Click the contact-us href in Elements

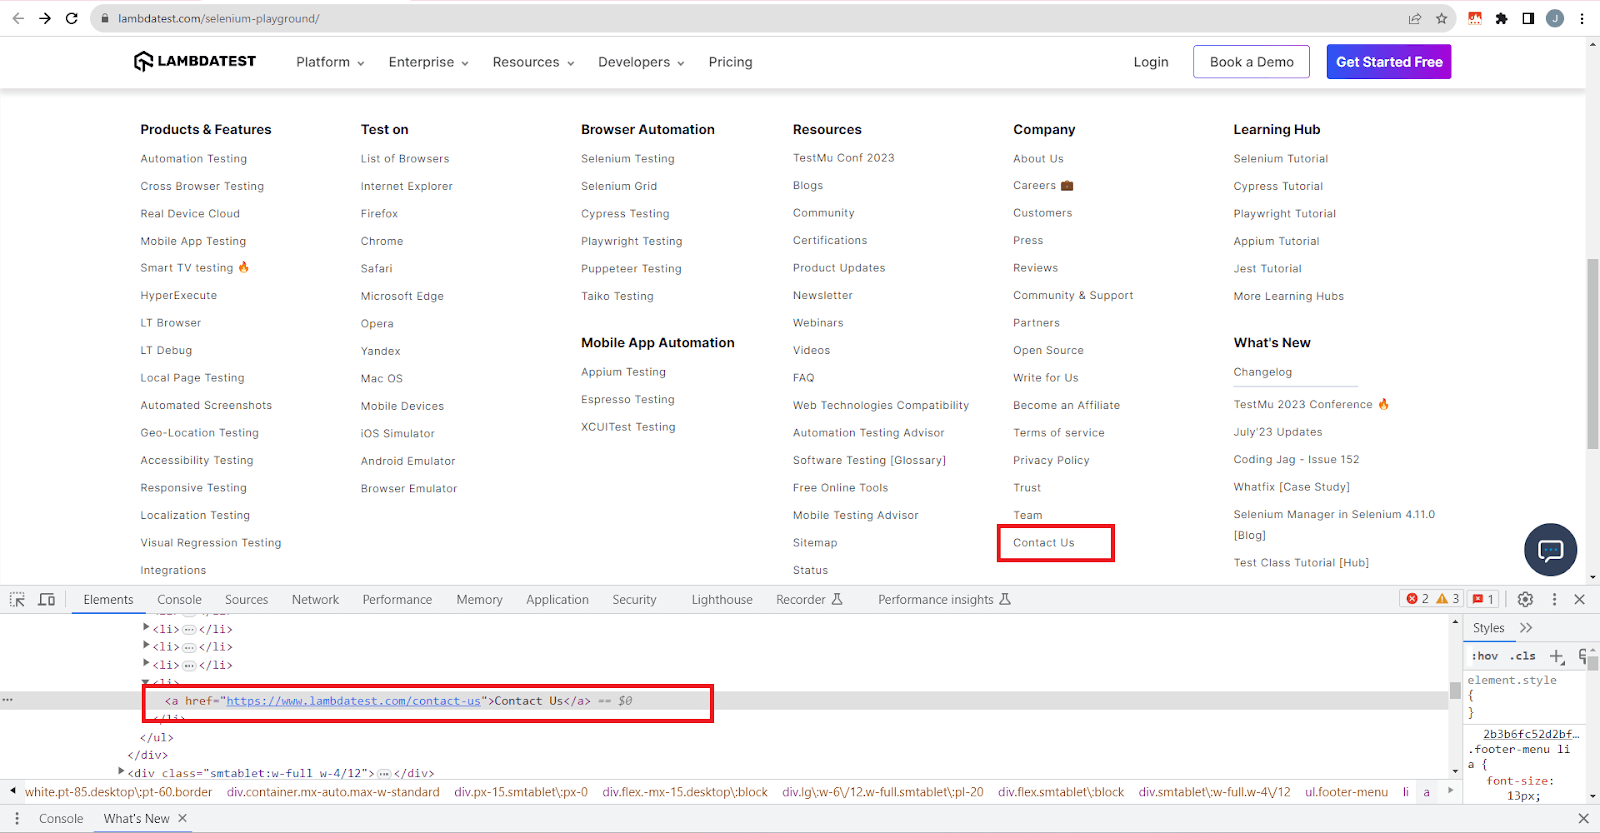[353, 701]
